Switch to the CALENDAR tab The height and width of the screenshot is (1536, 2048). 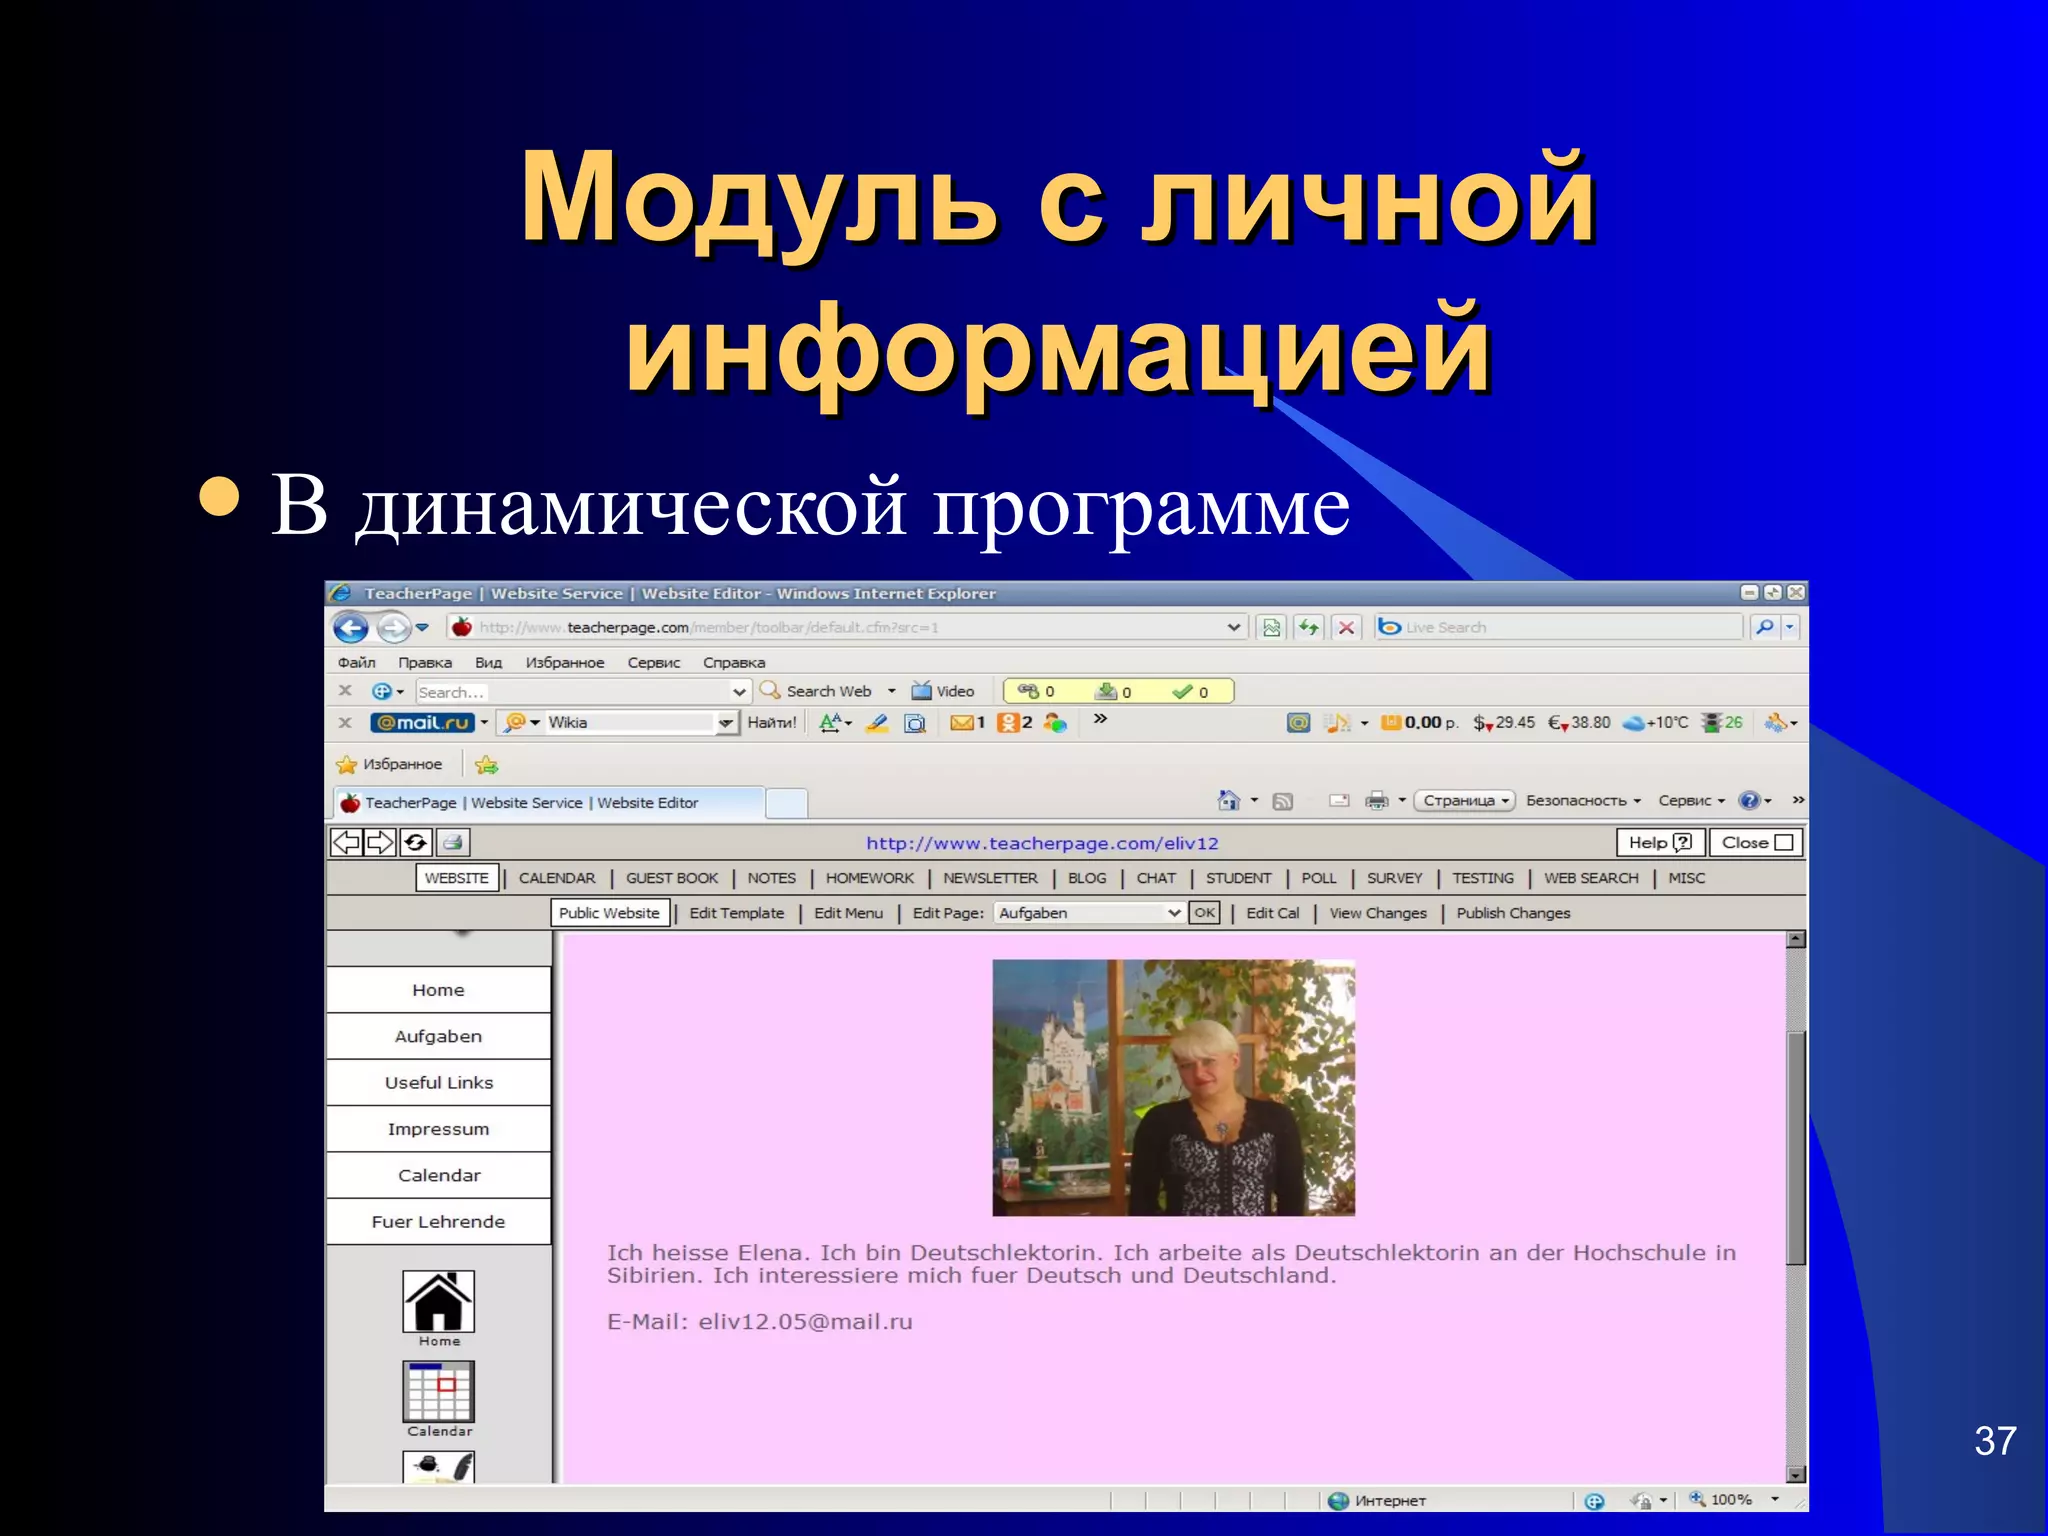[557, 878]
